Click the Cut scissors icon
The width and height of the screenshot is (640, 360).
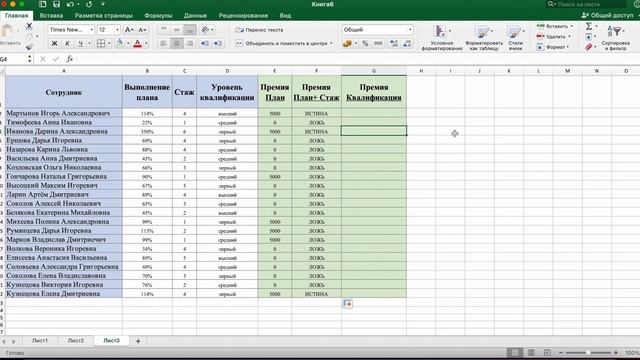coord(29,26)
